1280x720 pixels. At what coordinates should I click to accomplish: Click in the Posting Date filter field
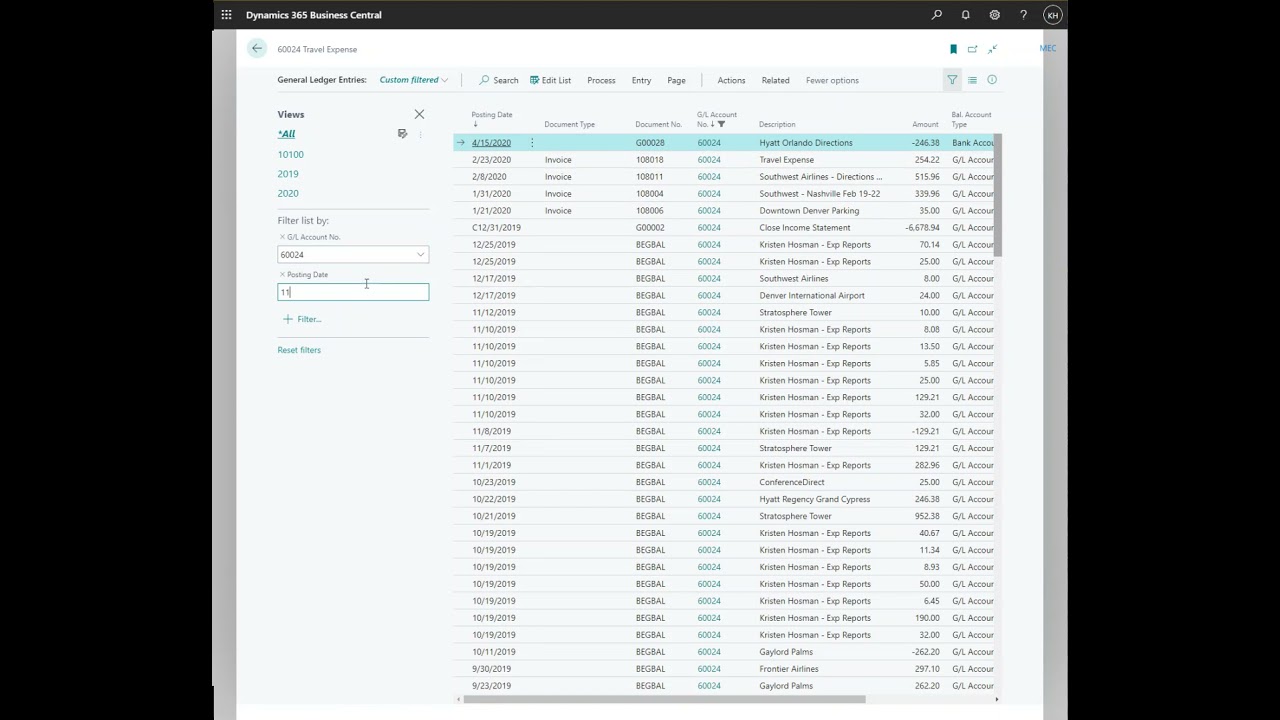353,292
